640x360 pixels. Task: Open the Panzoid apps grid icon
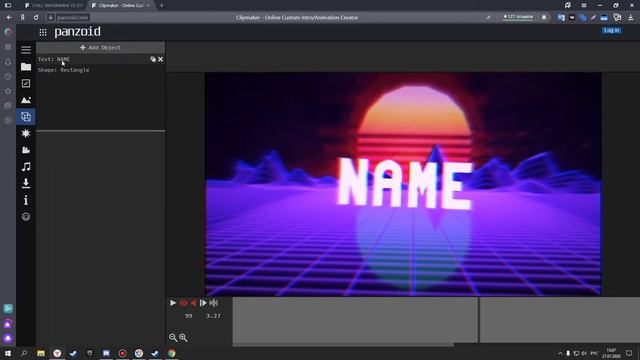(x=43, y=32)
